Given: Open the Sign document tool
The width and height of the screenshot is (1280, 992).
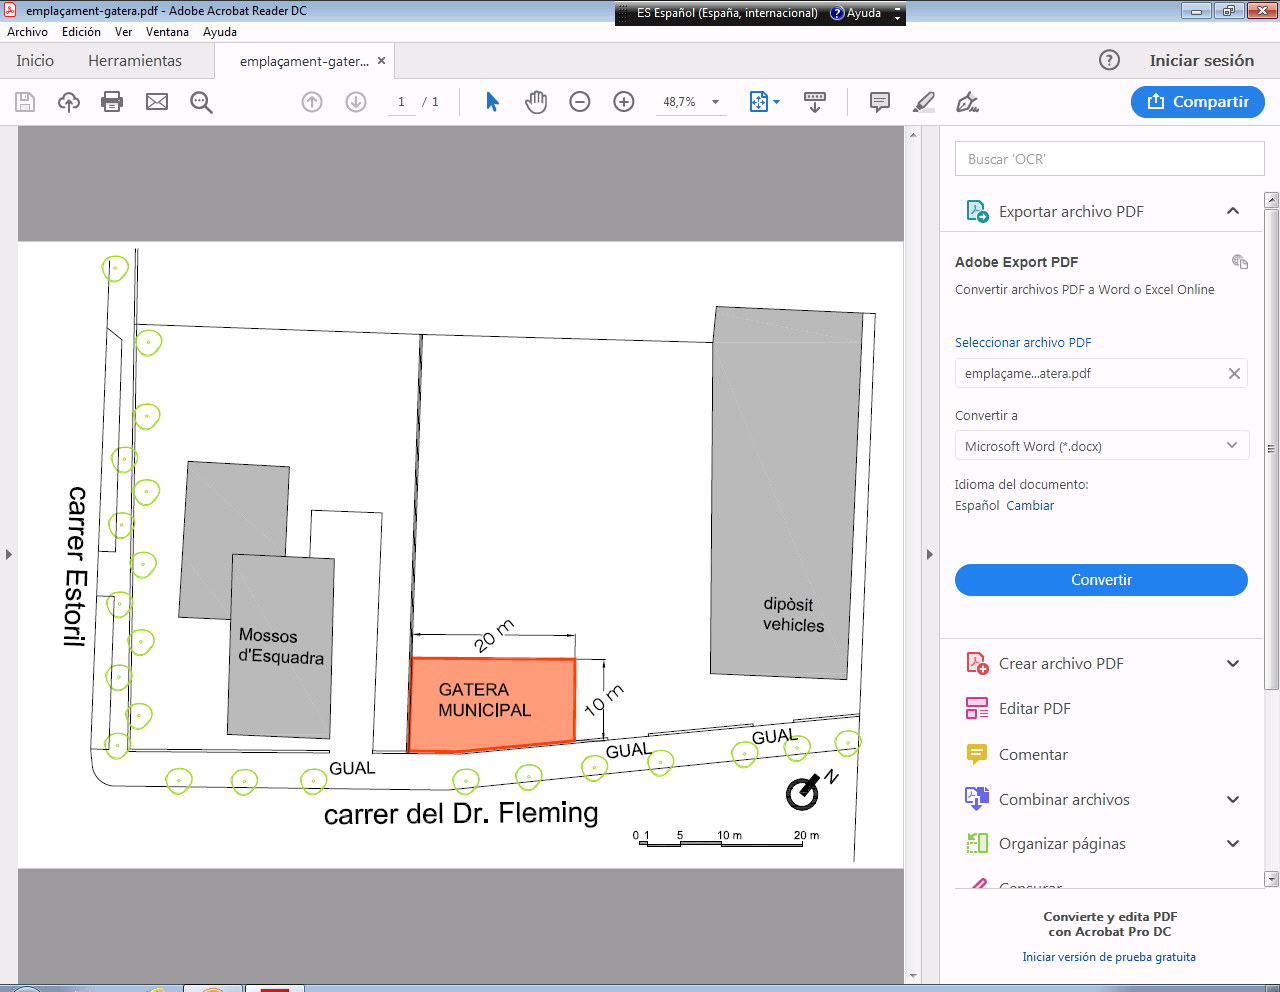Looking at the screenshot, I should click(967, 102).
